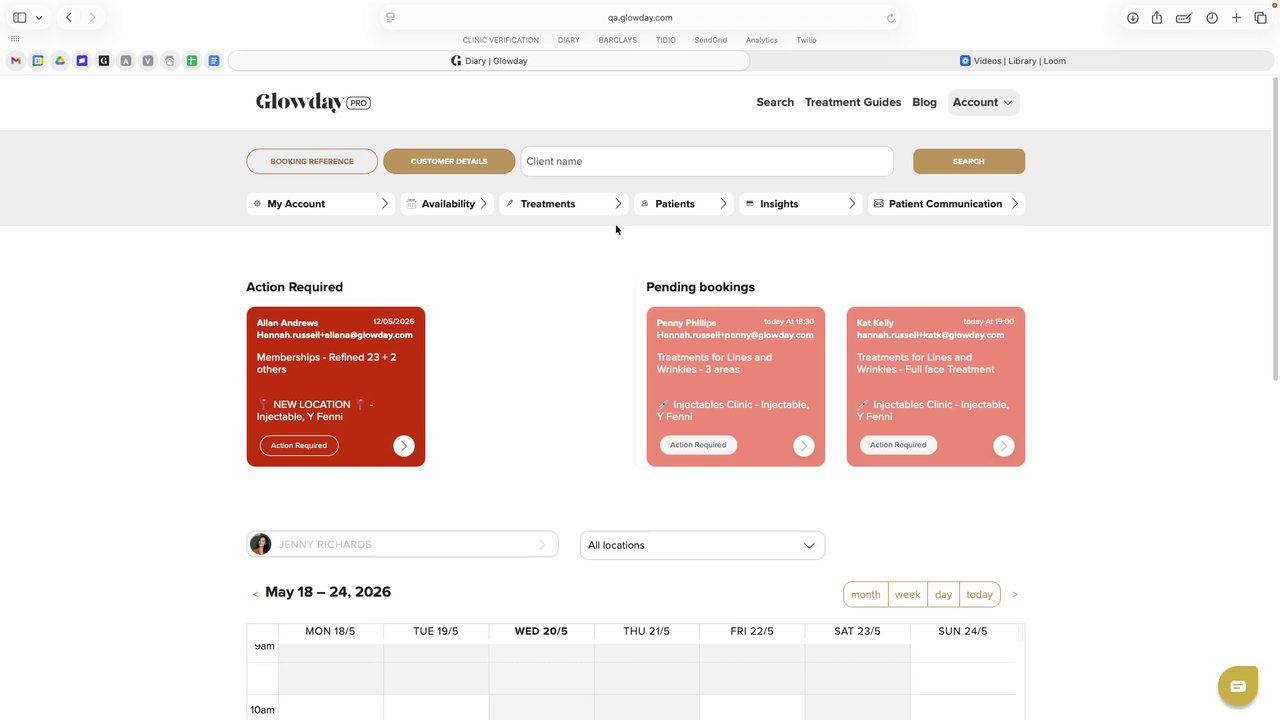Switch the calendar to month view
Image resolution: width=1280 pixels, height=720 pixels.
(866, 594)
